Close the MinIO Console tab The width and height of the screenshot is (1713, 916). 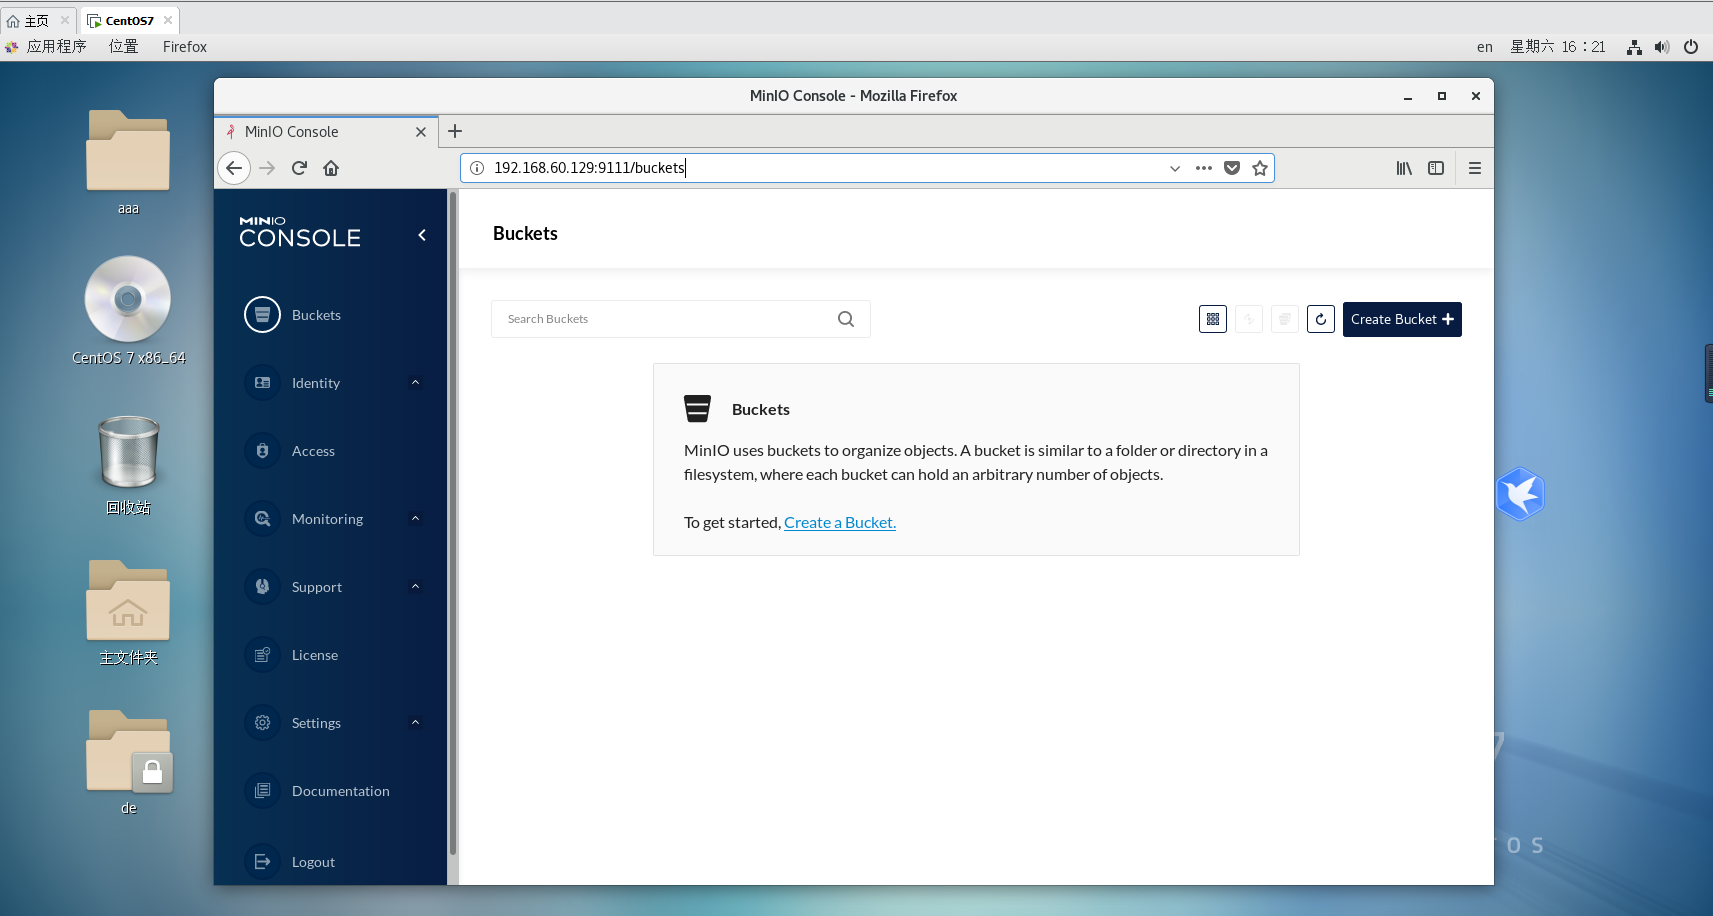point(421,132)
